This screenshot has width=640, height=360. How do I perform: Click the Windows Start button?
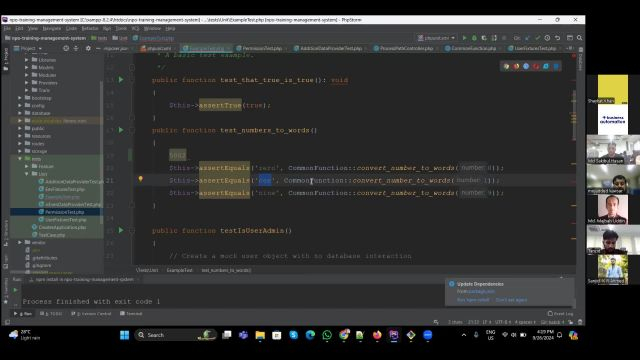(124, 335)
